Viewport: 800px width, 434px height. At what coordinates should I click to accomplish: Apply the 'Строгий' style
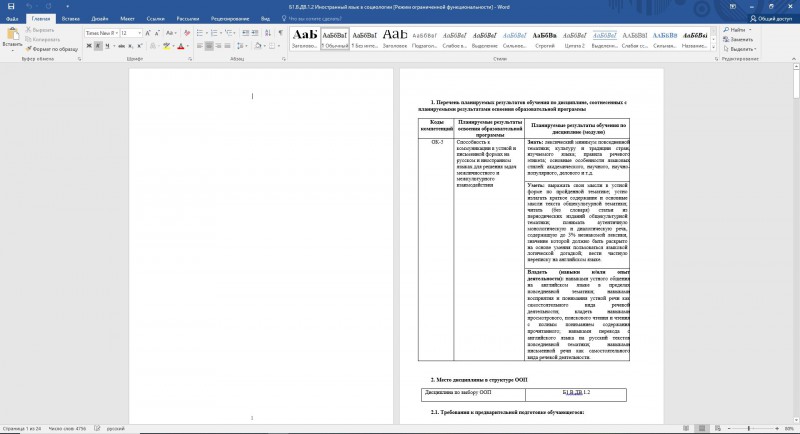click(x=544, y=39)
